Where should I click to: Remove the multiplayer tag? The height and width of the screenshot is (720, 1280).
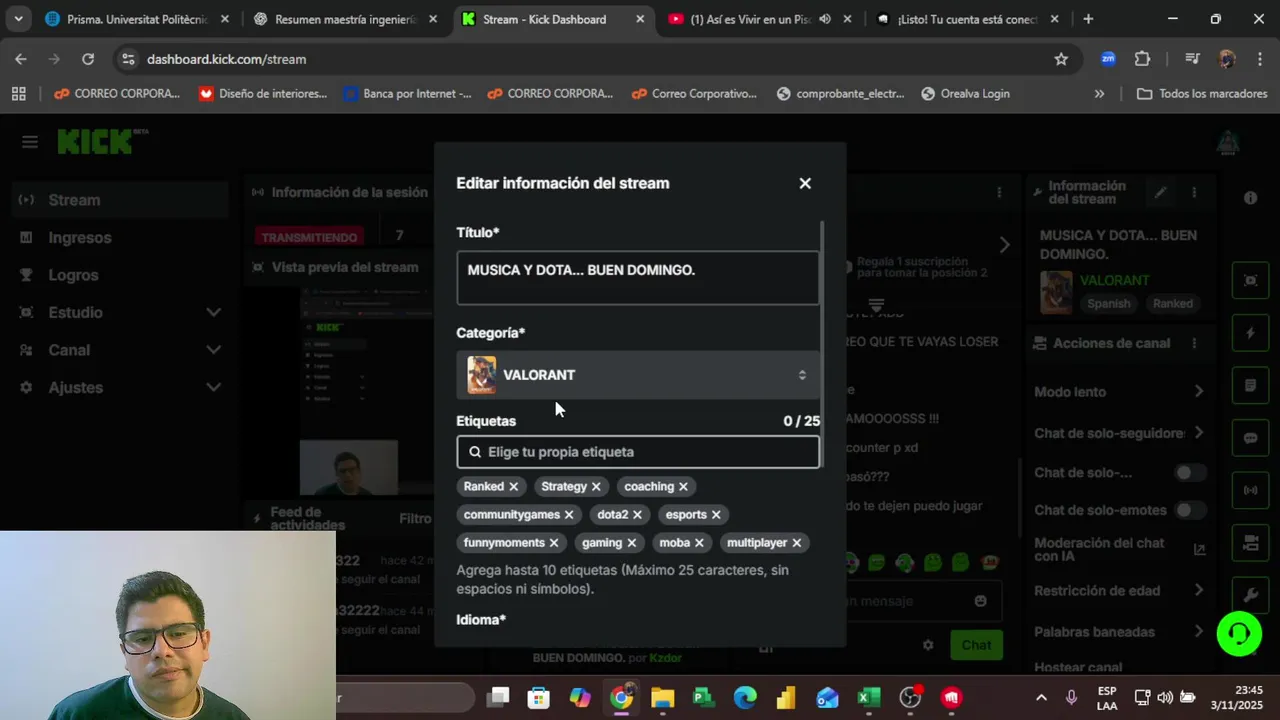796,542
